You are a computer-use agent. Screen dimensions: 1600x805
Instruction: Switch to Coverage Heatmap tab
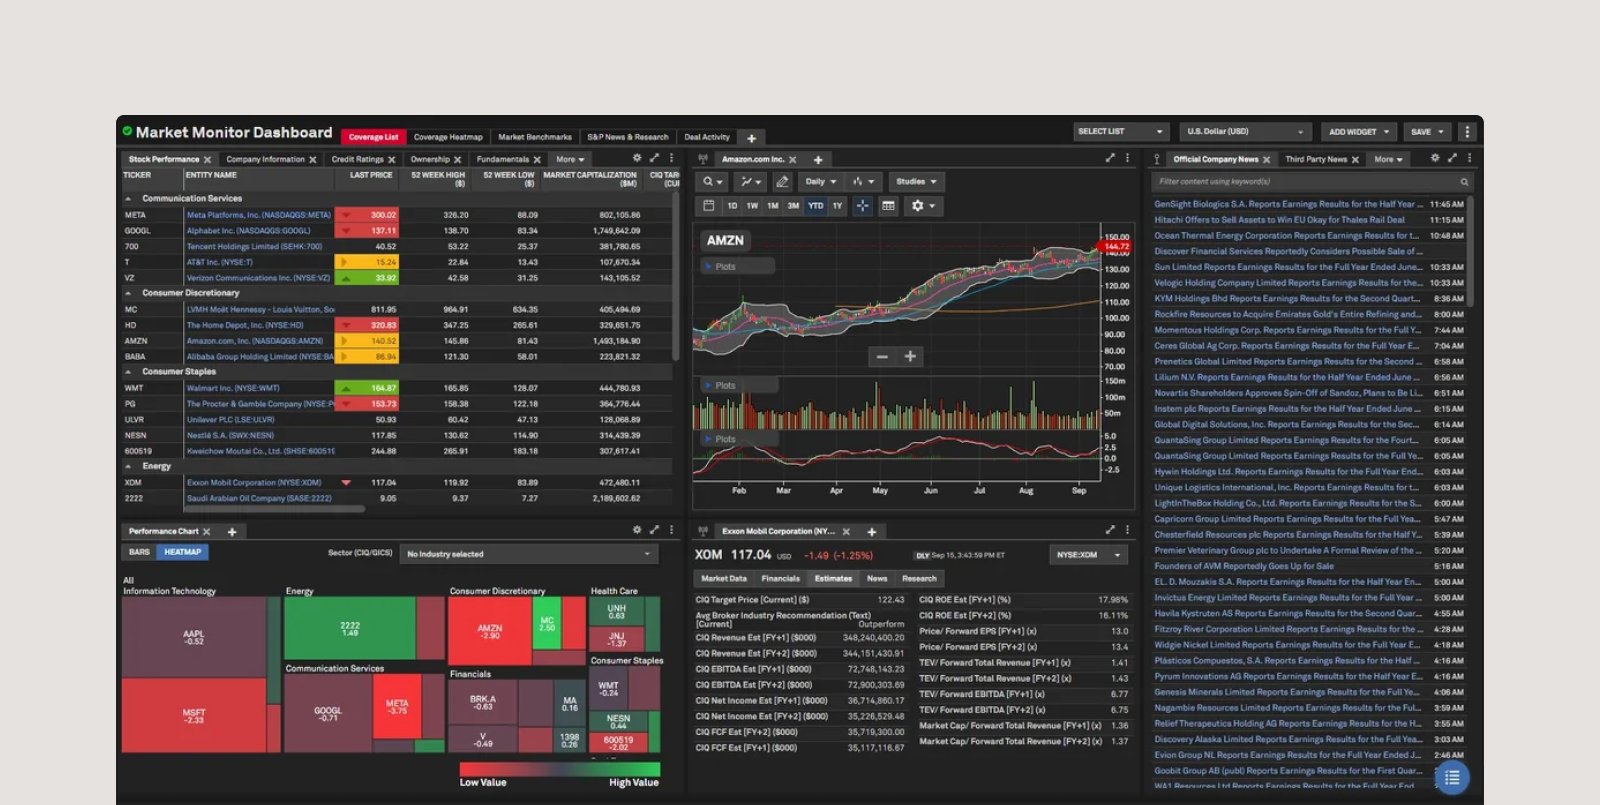(x=448, y=138)
